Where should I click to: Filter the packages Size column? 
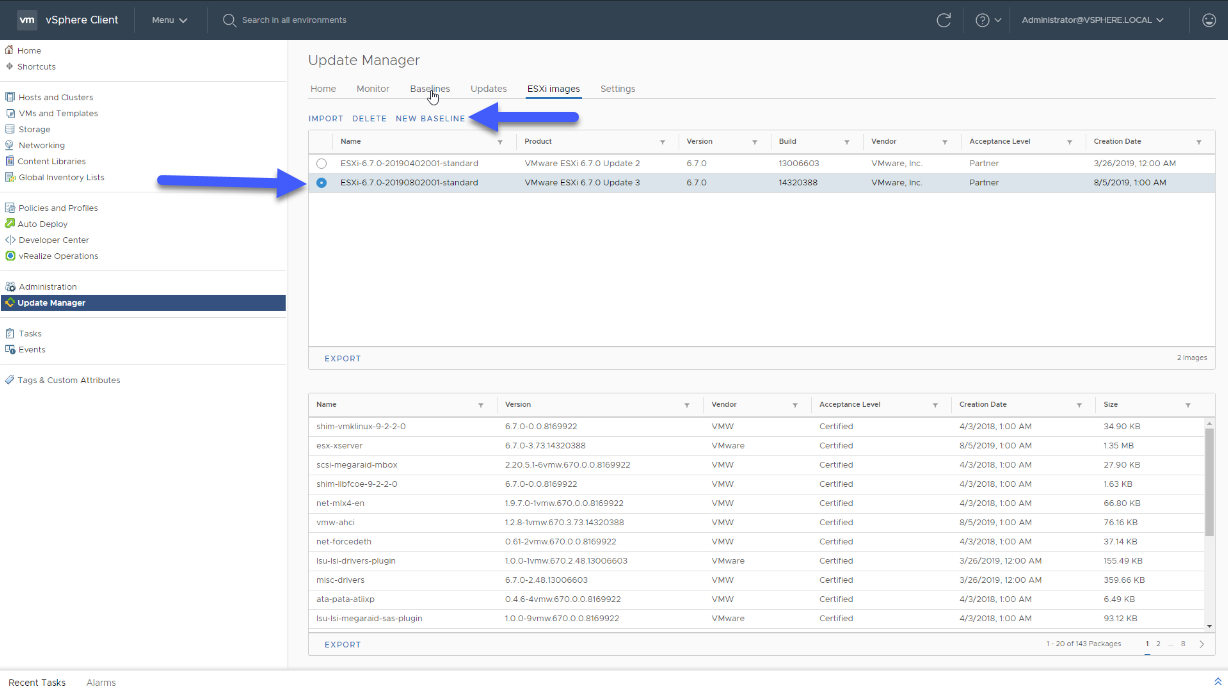[x=1187, y=405]
